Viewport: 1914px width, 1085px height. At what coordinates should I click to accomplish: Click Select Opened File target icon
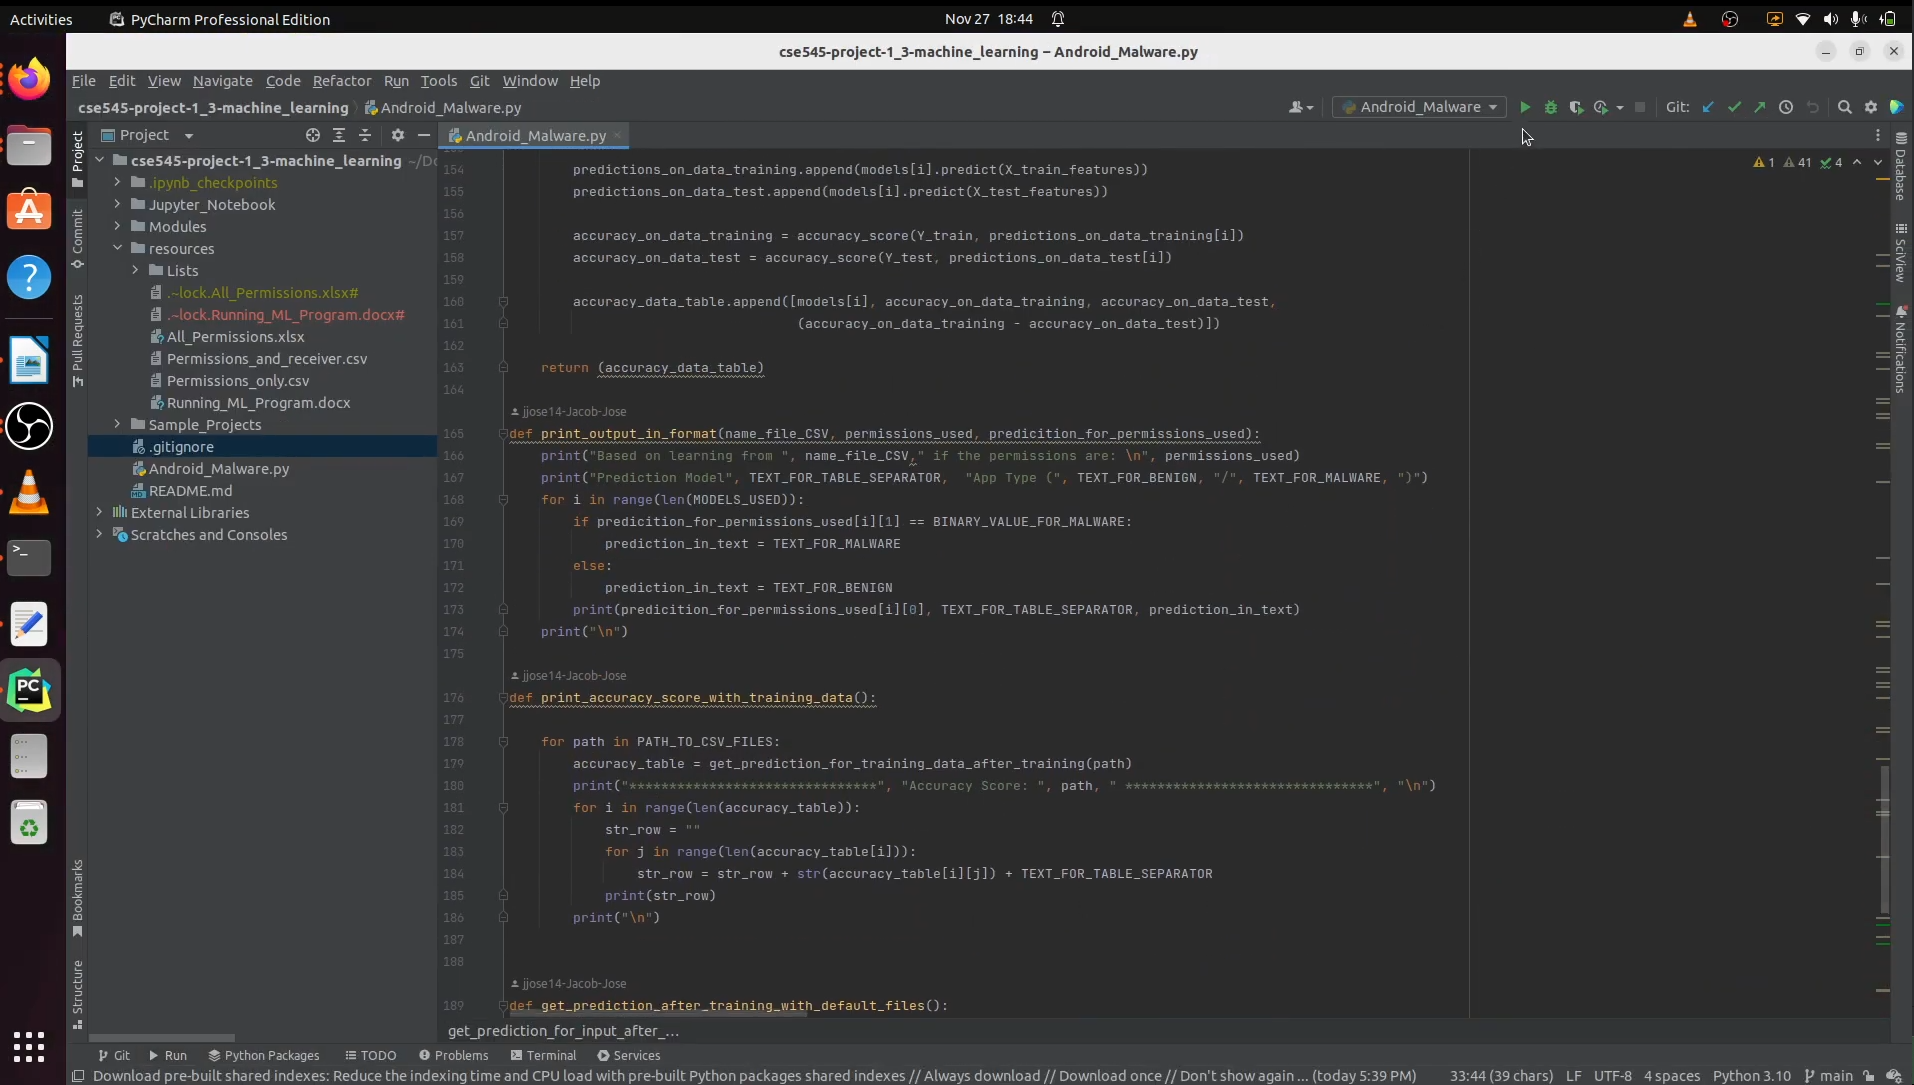[x=313, y=135]
